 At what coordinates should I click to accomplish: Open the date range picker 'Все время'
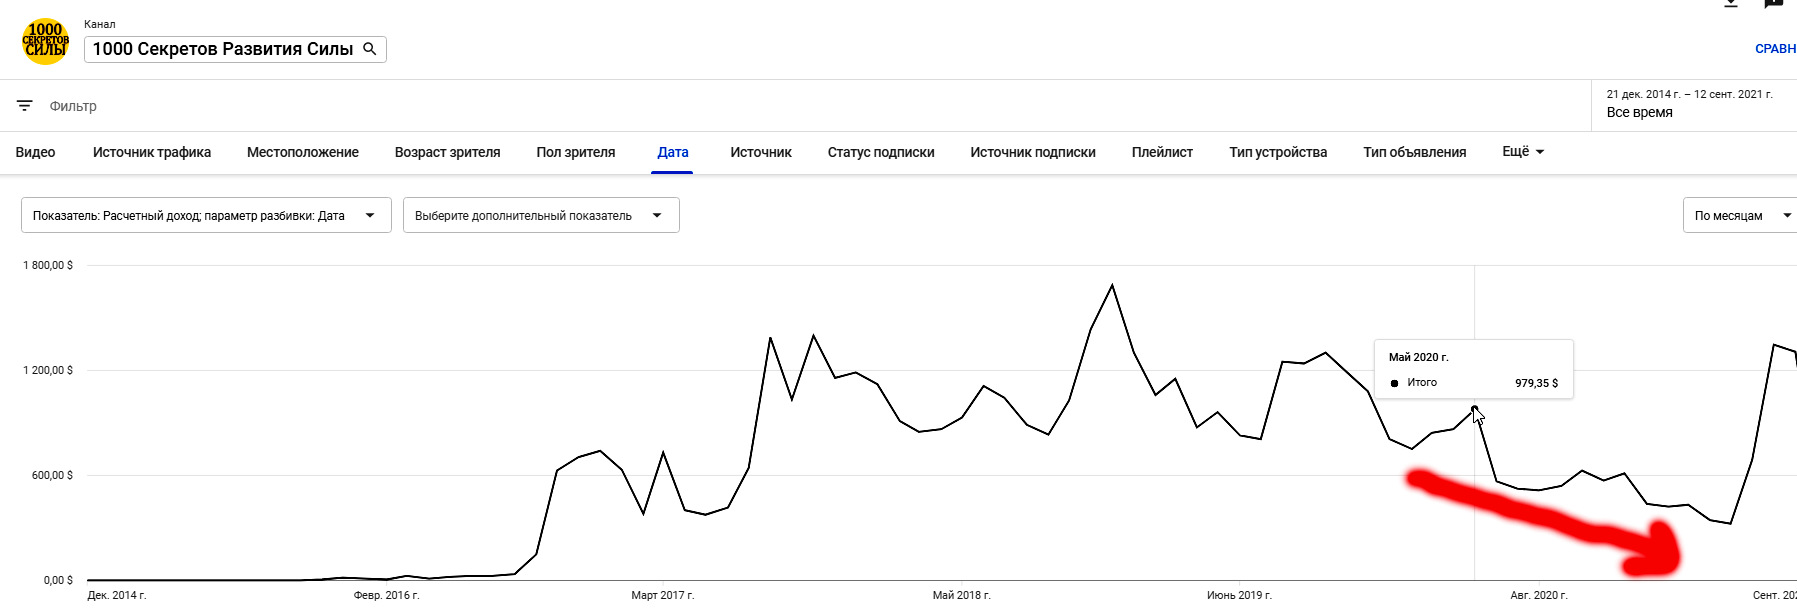pos(1689,104)
